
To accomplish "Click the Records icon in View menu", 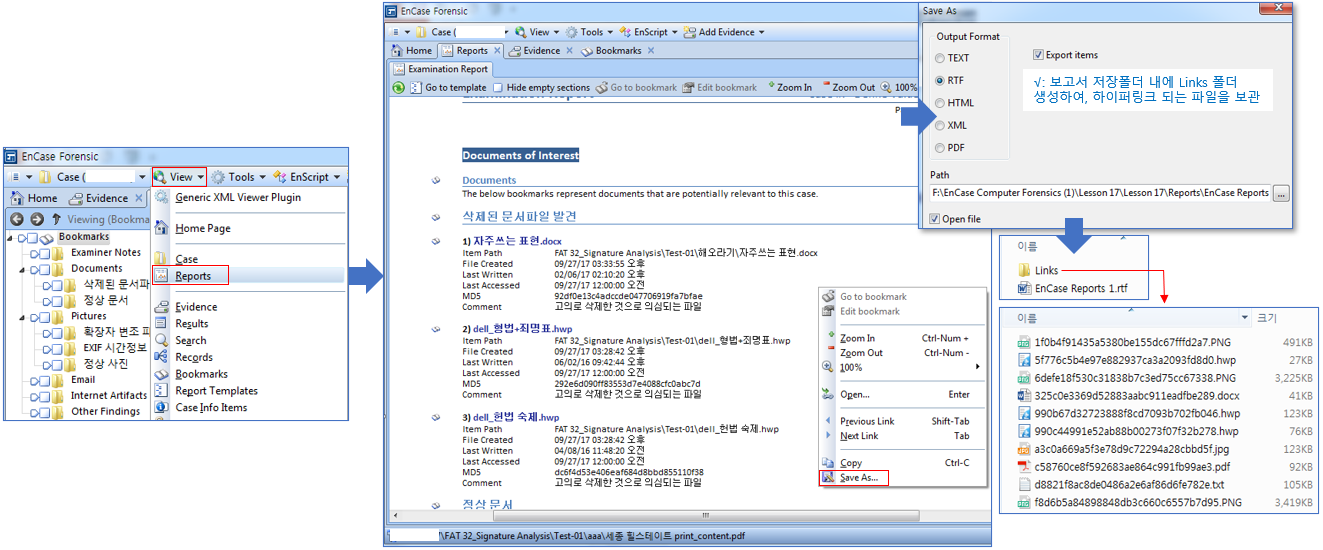I will click(161, 357).
